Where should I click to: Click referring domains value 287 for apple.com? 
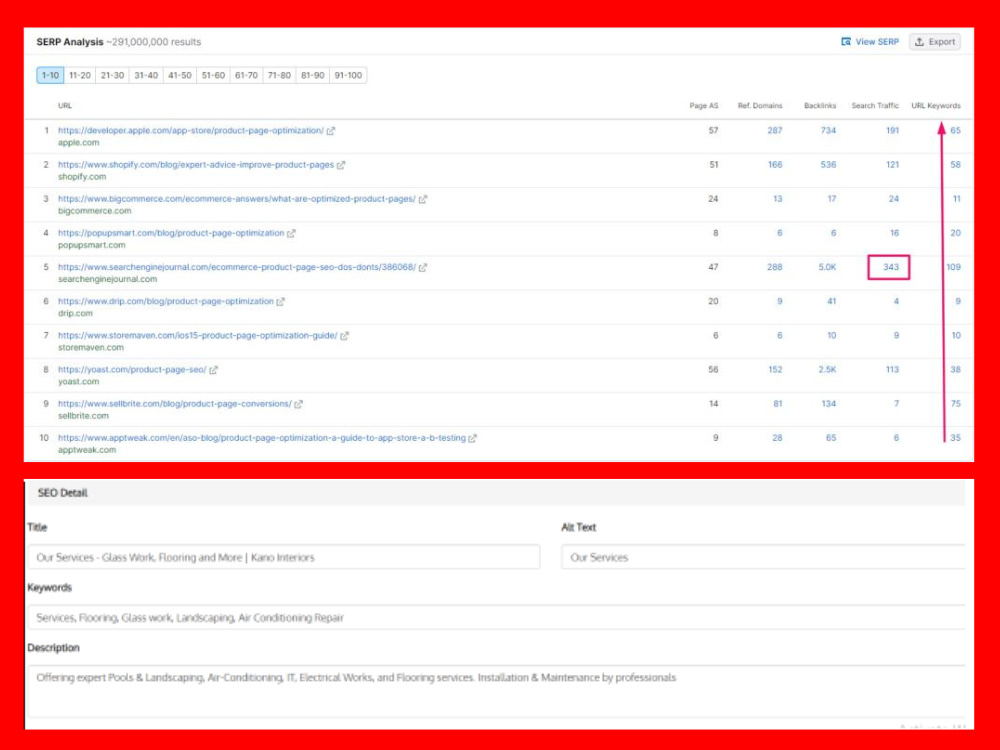(x=774, y=131)
